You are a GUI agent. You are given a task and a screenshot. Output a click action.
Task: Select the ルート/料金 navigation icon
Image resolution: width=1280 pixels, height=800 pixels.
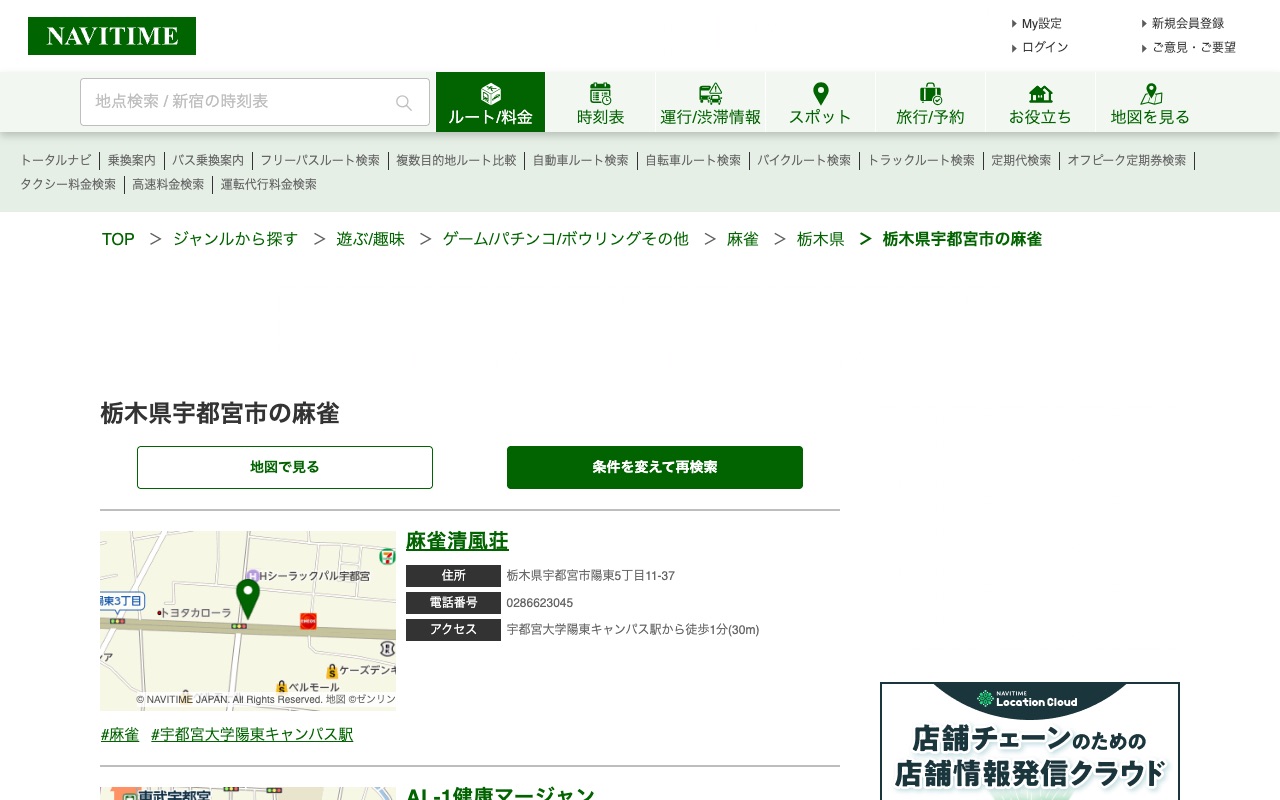click(490, 95)
